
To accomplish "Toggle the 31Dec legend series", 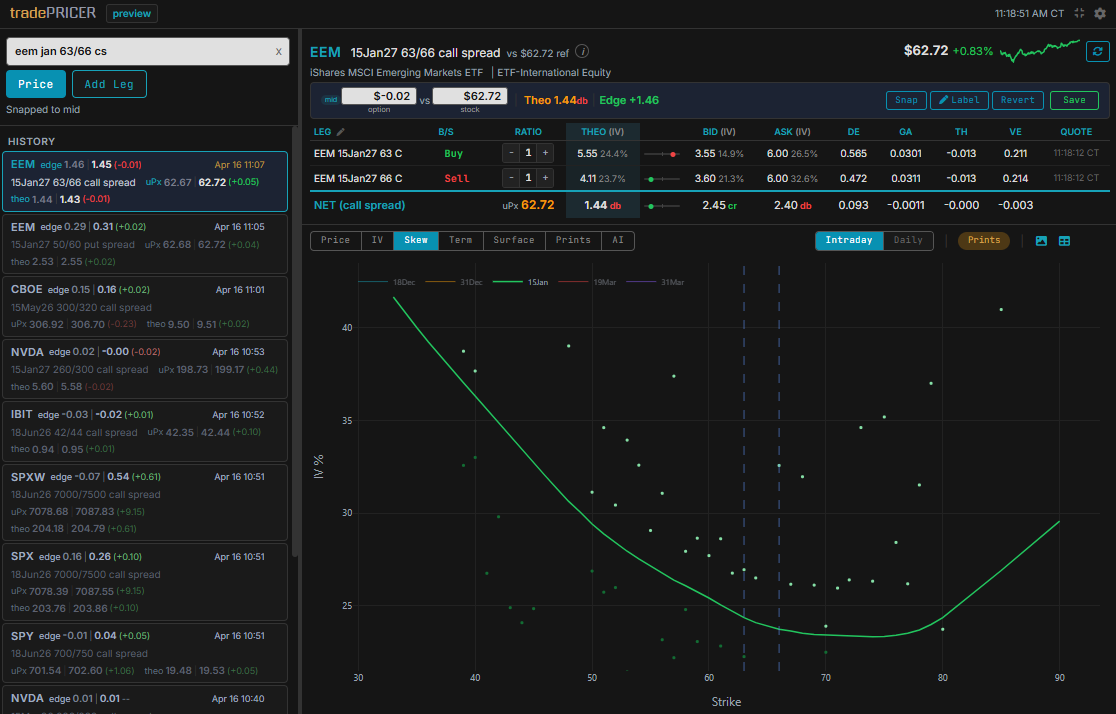I will (x=453, y=283).
